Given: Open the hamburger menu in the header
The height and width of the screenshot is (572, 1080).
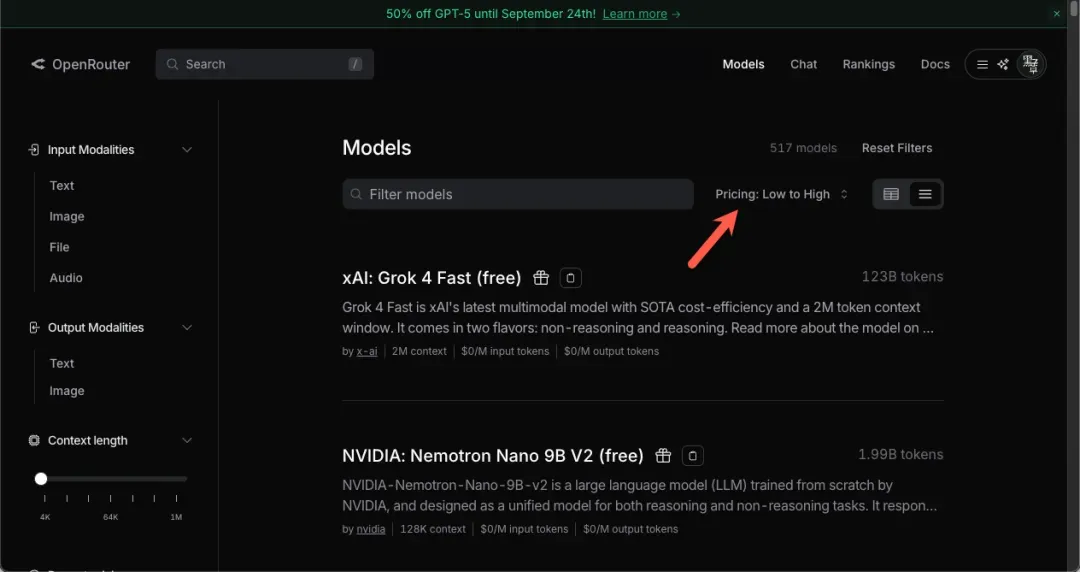Looking at the screenshot, I should pyautogui.click(x=982, y=64).
